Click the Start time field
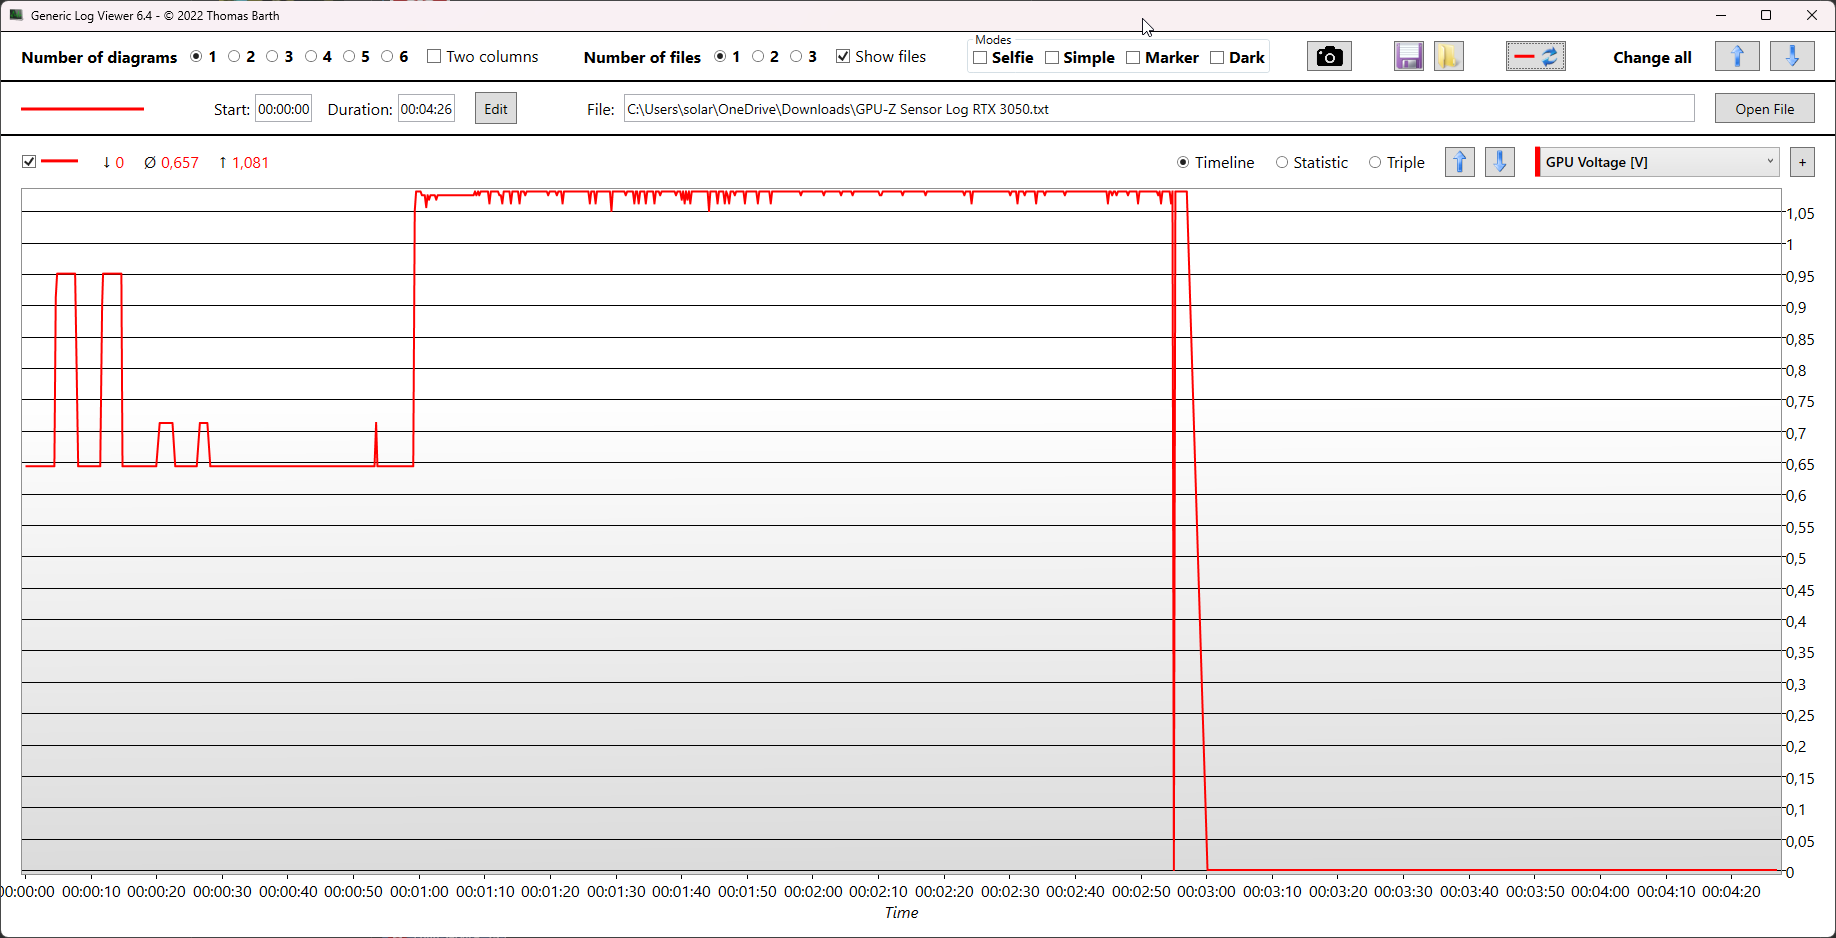 (x=284, y=109)
